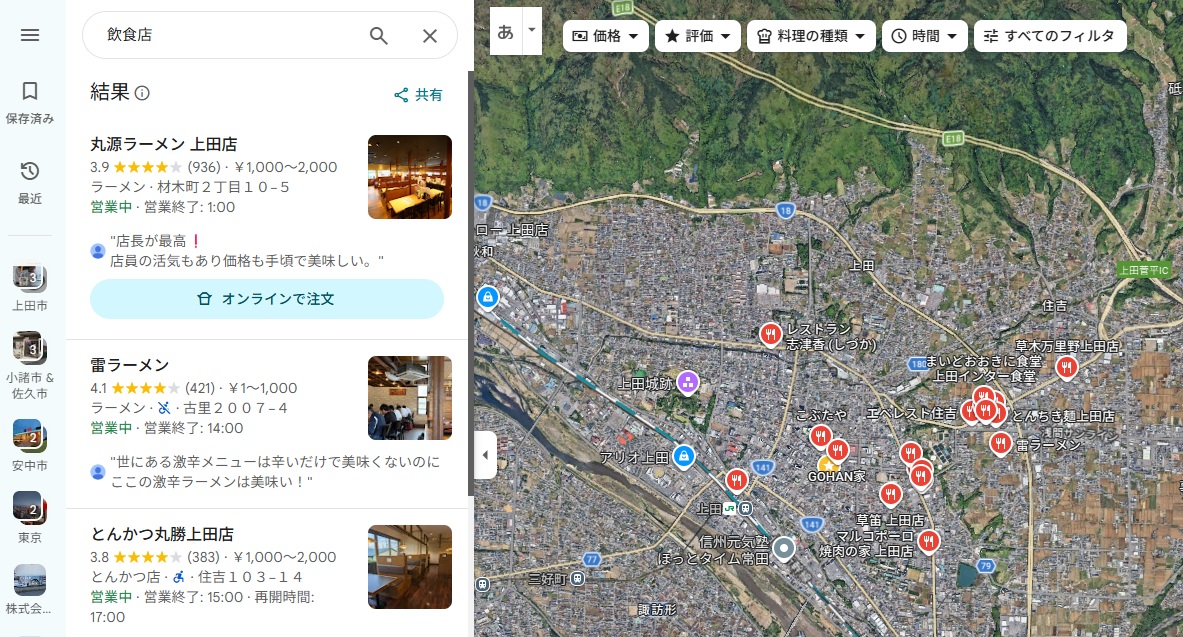Clear the search with the X button
1183x637 pixels.
(430, 35)
